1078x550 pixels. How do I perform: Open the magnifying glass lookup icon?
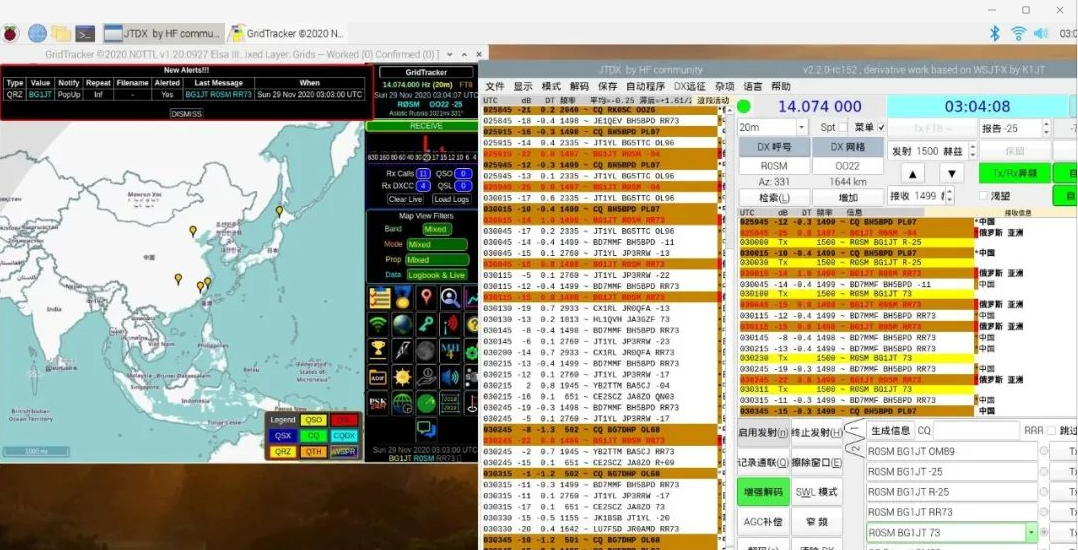[x=450, y=298]
